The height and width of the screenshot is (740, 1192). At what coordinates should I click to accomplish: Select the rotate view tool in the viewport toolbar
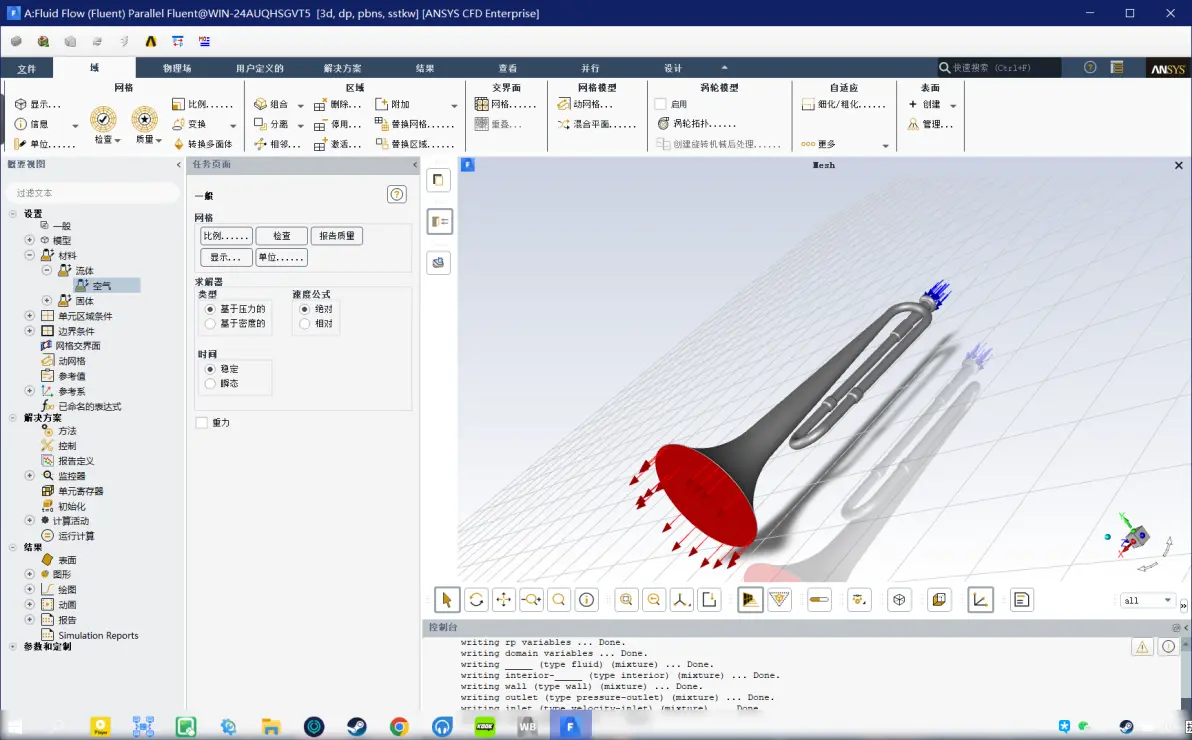point(476,600)
